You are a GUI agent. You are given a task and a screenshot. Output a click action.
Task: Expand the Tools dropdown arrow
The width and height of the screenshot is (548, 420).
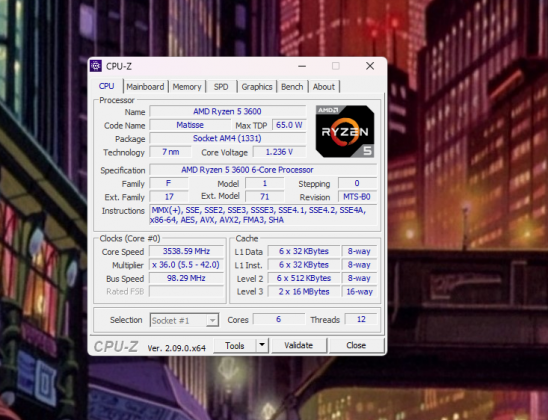[262, 346]
